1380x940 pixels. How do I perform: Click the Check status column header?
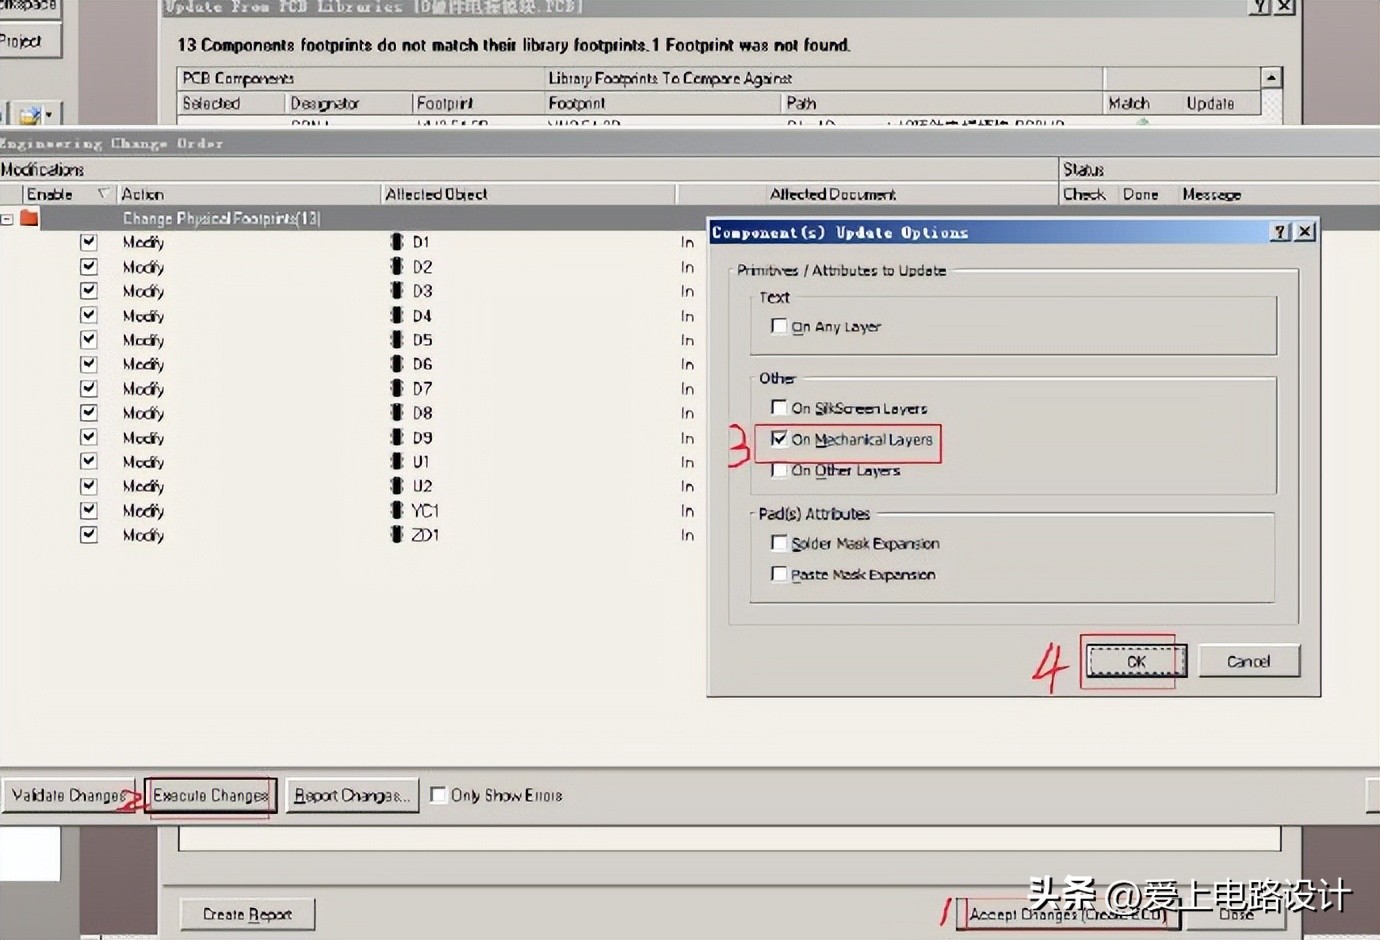click(1084, 194)
